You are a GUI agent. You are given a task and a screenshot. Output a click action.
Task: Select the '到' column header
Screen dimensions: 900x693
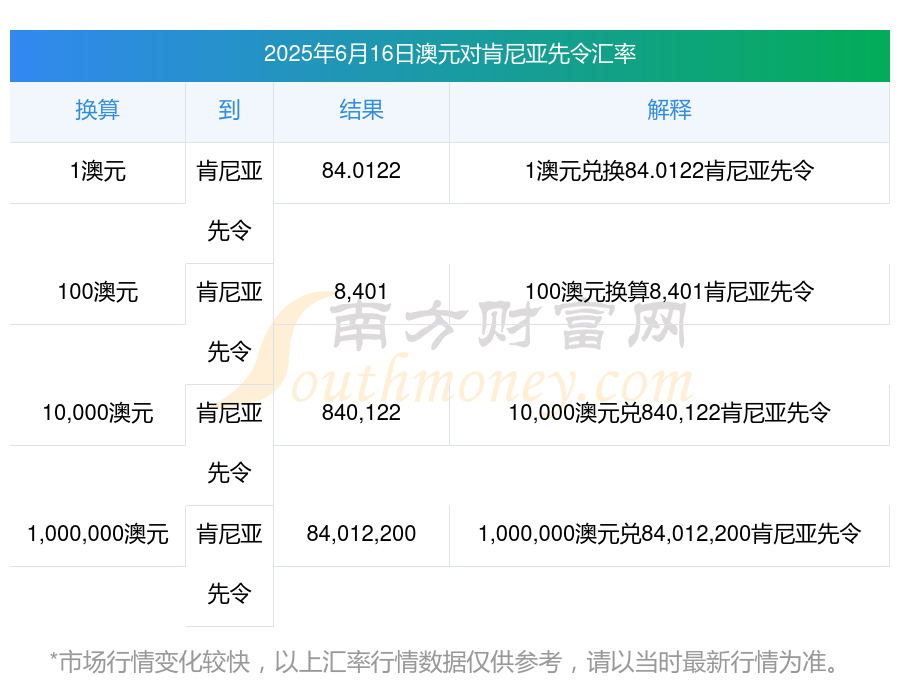[x=229, y=110]
